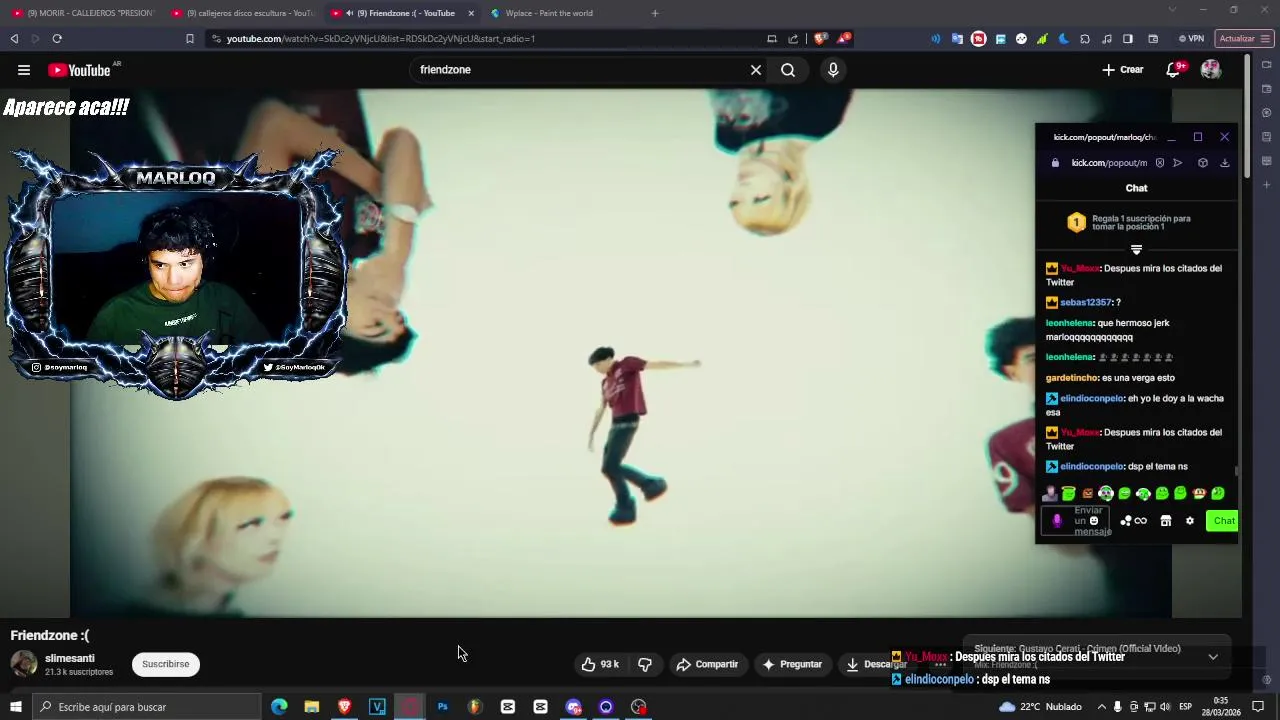1280x720 pixels.
Task: Subscribe with the Suscribirse button
Action: [166, 664]
